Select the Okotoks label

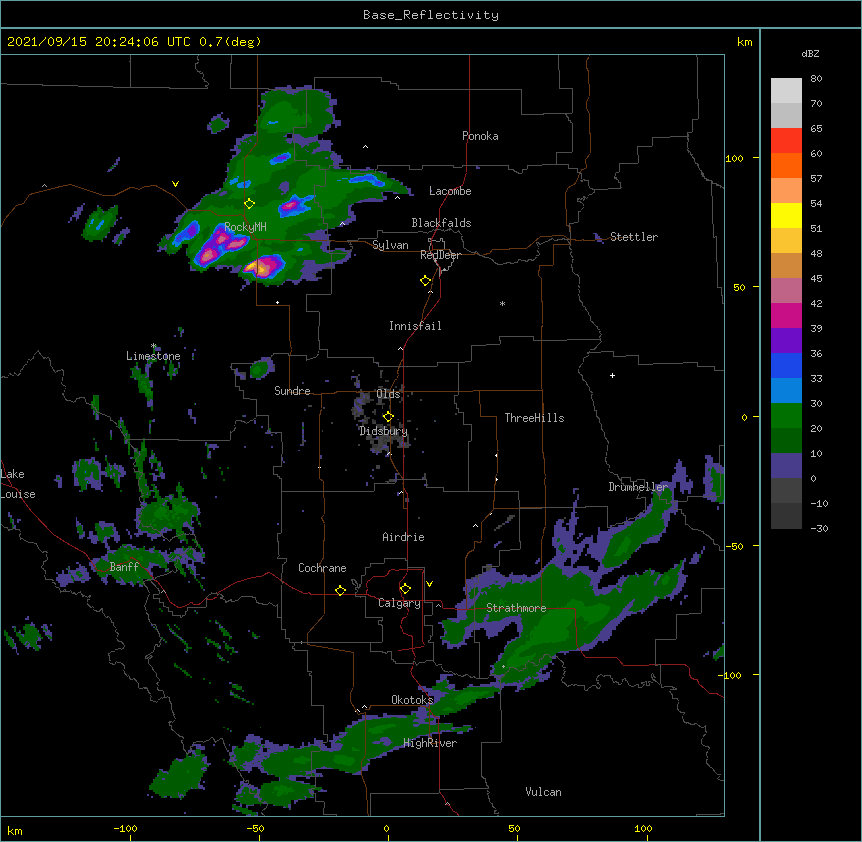[x=412, y=700]
